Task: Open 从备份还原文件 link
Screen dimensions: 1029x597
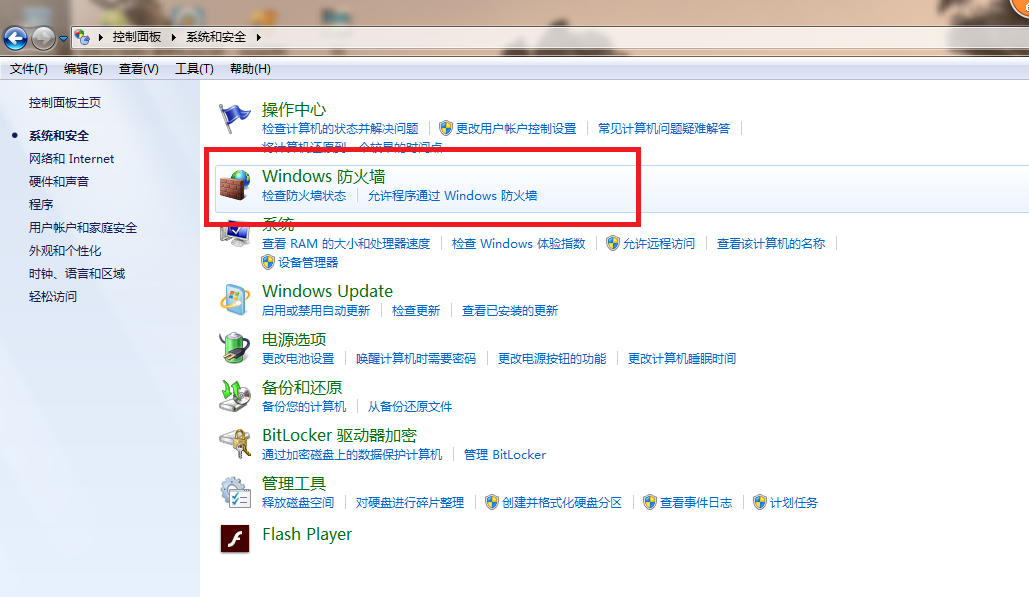Action: pyautogui.click(x=410, y=407)
